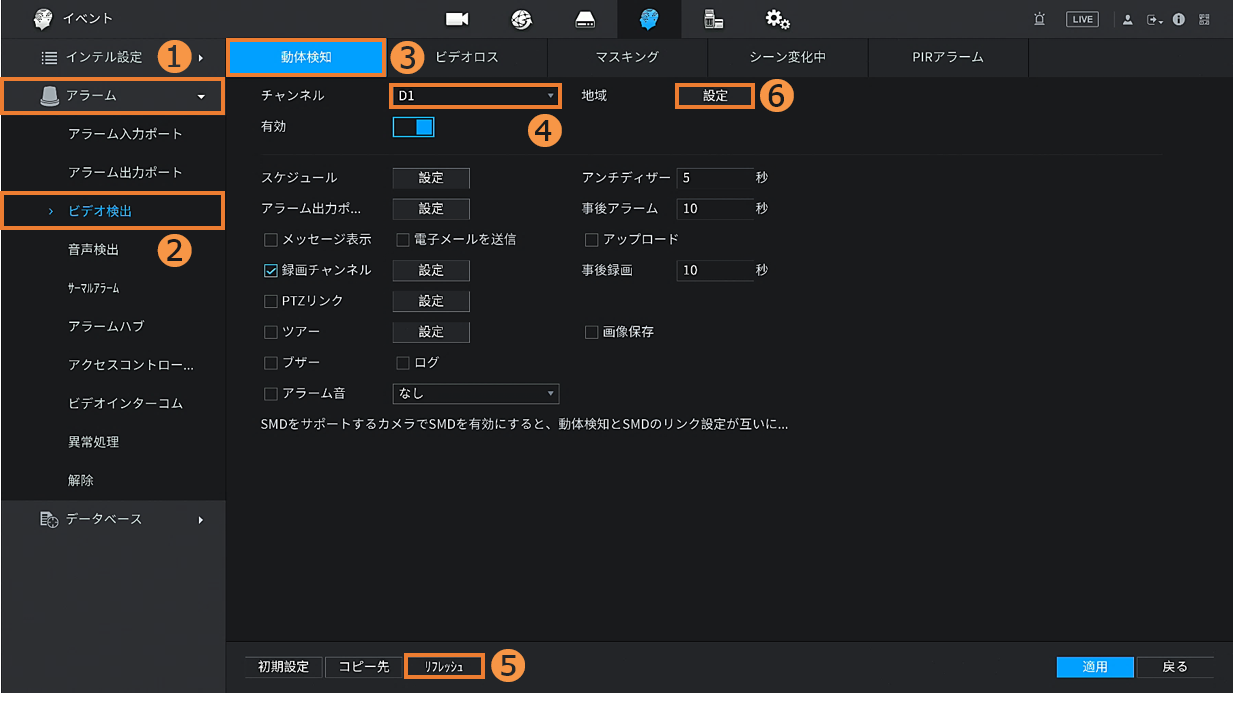Viewport: 1233px width, 715px height.
Task: Click the user account icon
Action: pos(1128,19)
